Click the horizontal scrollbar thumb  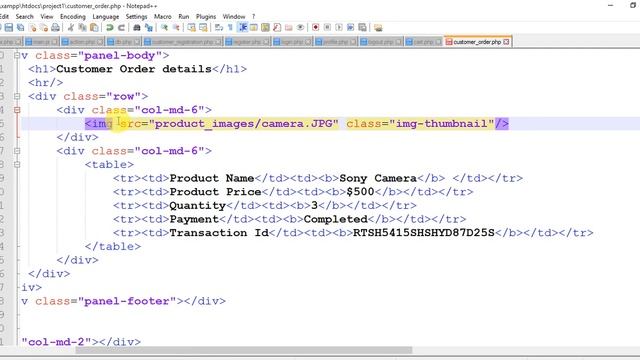coord(244,350)
